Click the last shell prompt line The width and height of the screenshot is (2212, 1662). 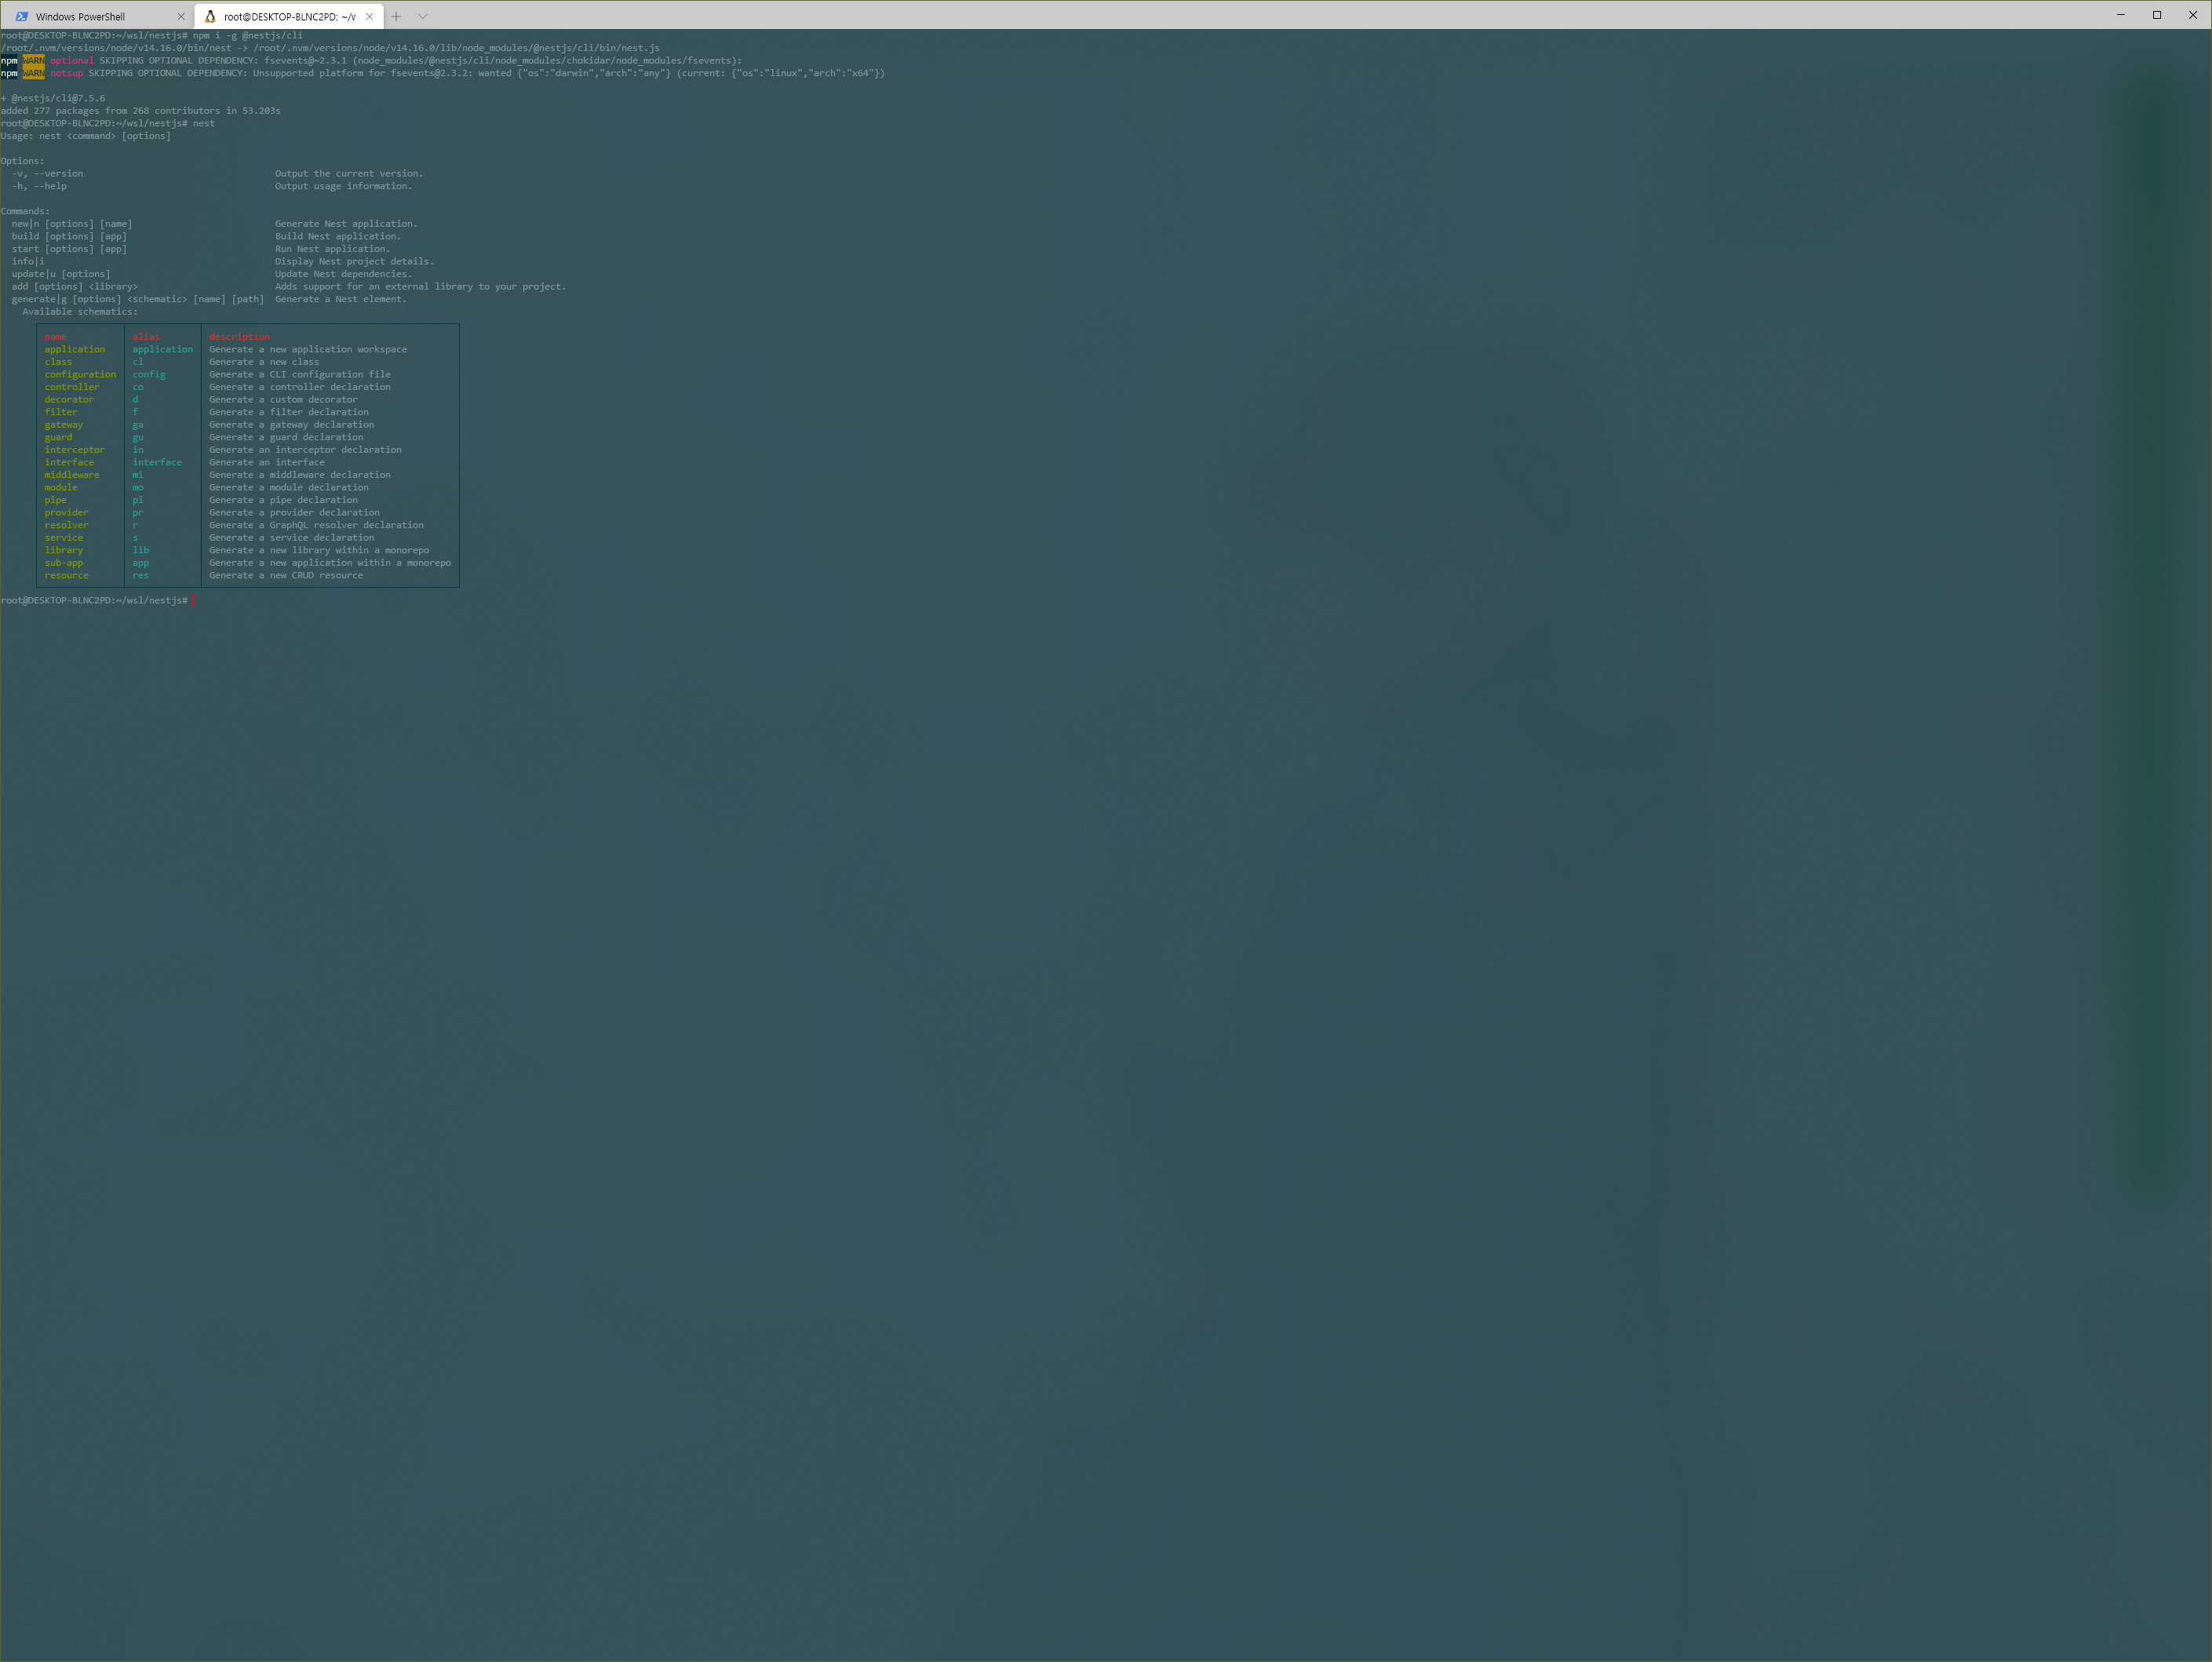click(94, 600)
